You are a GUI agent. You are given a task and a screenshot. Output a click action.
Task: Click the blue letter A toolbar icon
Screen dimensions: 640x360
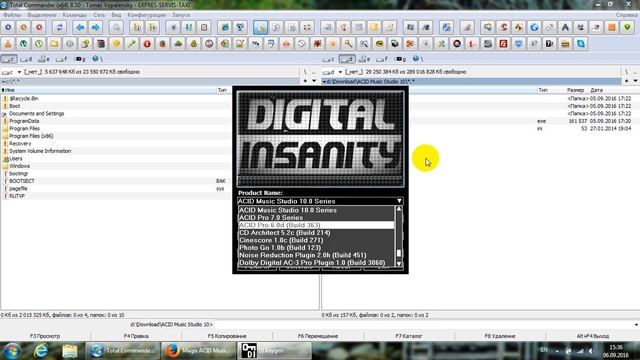(565, 27)
